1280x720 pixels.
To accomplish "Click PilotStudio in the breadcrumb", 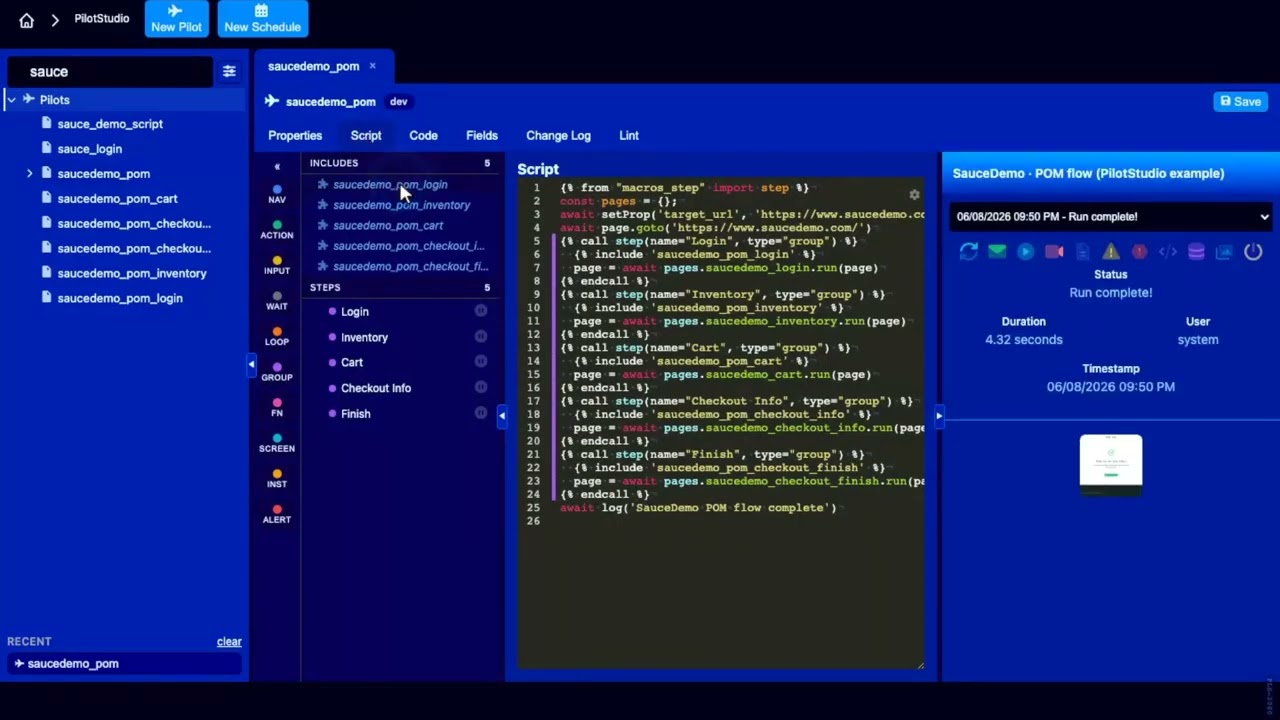I will [x=102, y=19].
